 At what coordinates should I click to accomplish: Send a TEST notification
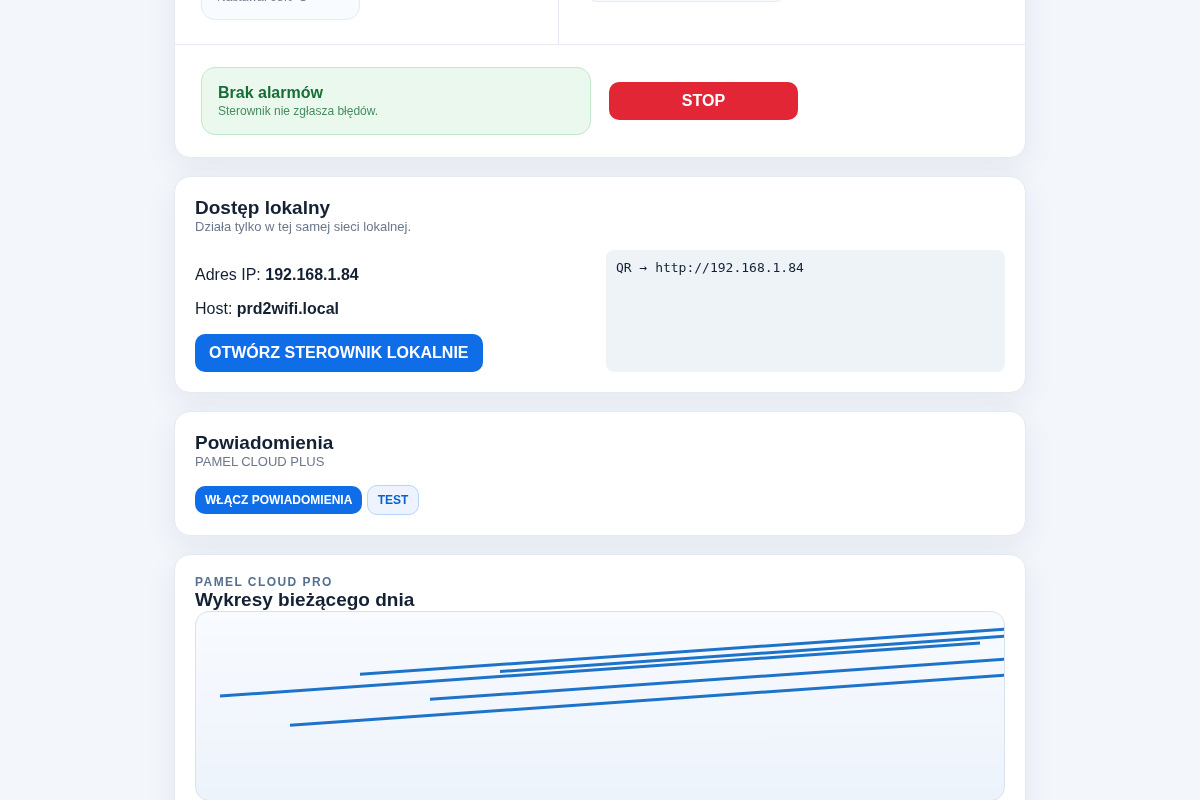coord(393,500)
